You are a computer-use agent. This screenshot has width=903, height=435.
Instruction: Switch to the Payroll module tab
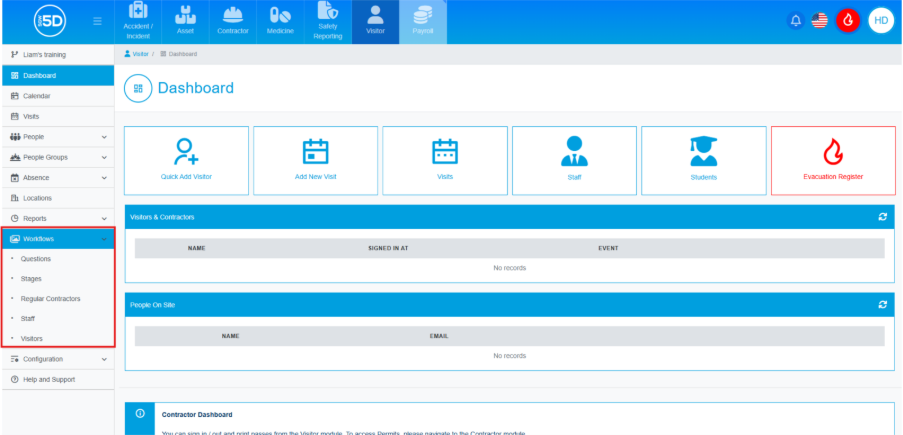tap(423, 22)
